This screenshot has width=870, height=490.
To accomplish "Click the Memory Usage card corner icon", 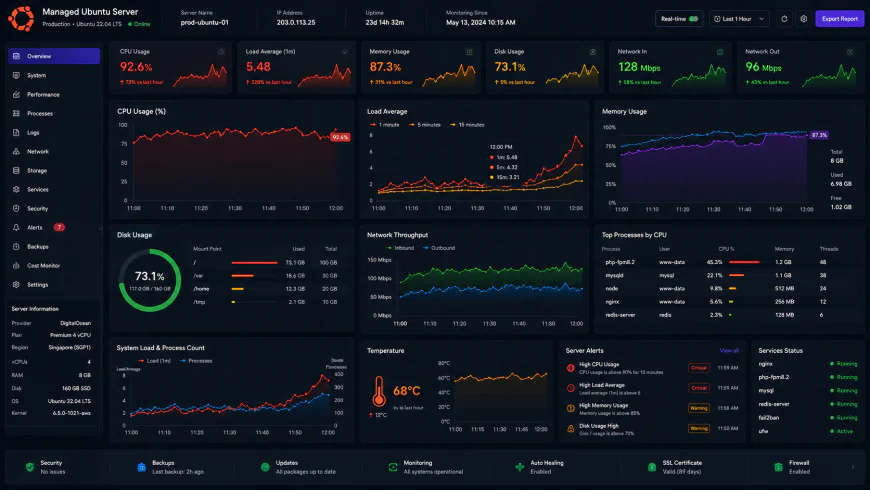I will [469, 52].
